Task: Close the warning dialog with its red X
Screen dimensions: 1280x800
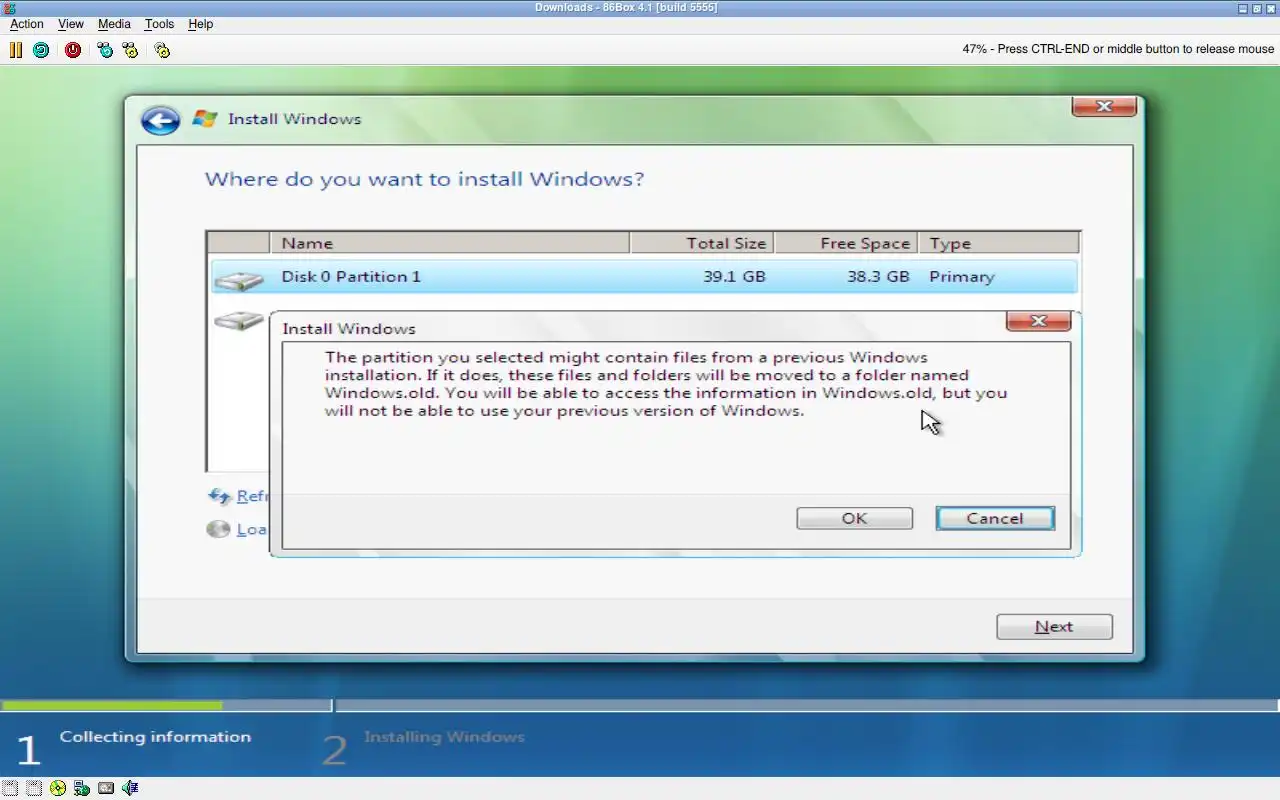Action: tap(1038, 321)
